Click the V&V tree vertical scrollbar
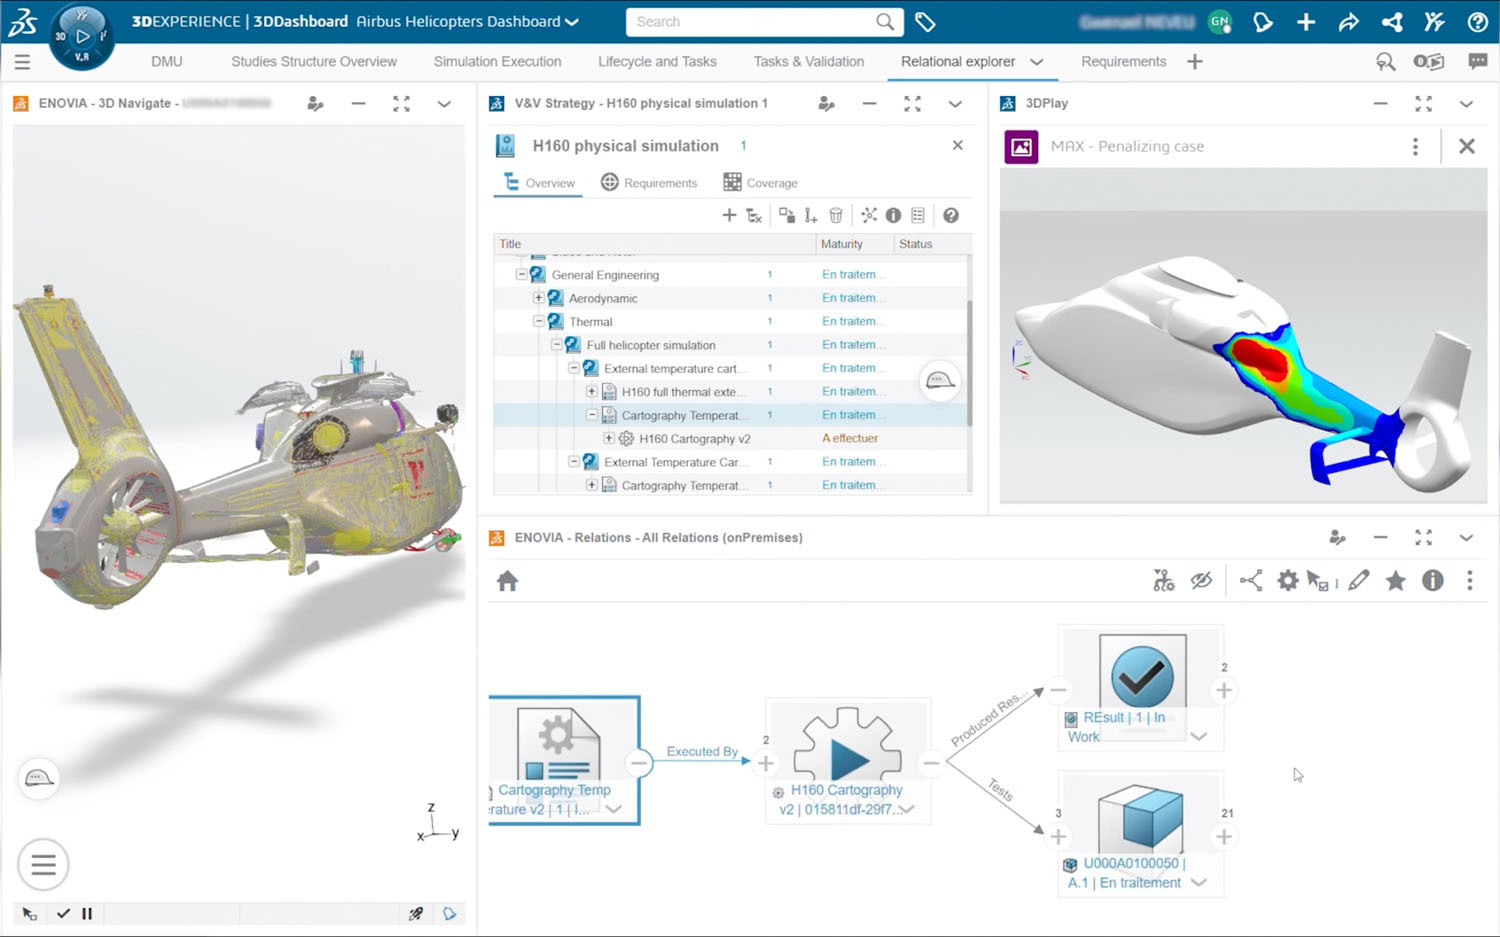 pyautogui.click(x=969, y=365)
